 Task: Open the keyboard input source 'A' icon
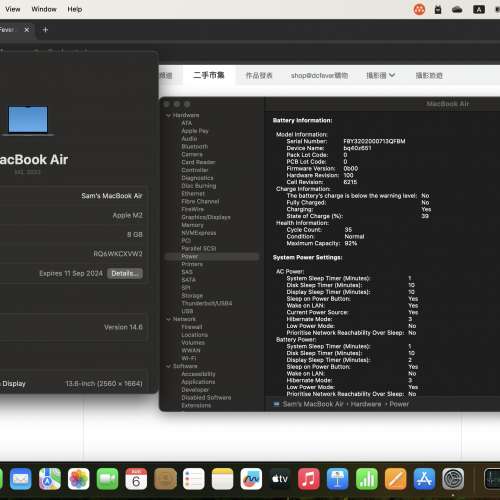pos(479,9)
